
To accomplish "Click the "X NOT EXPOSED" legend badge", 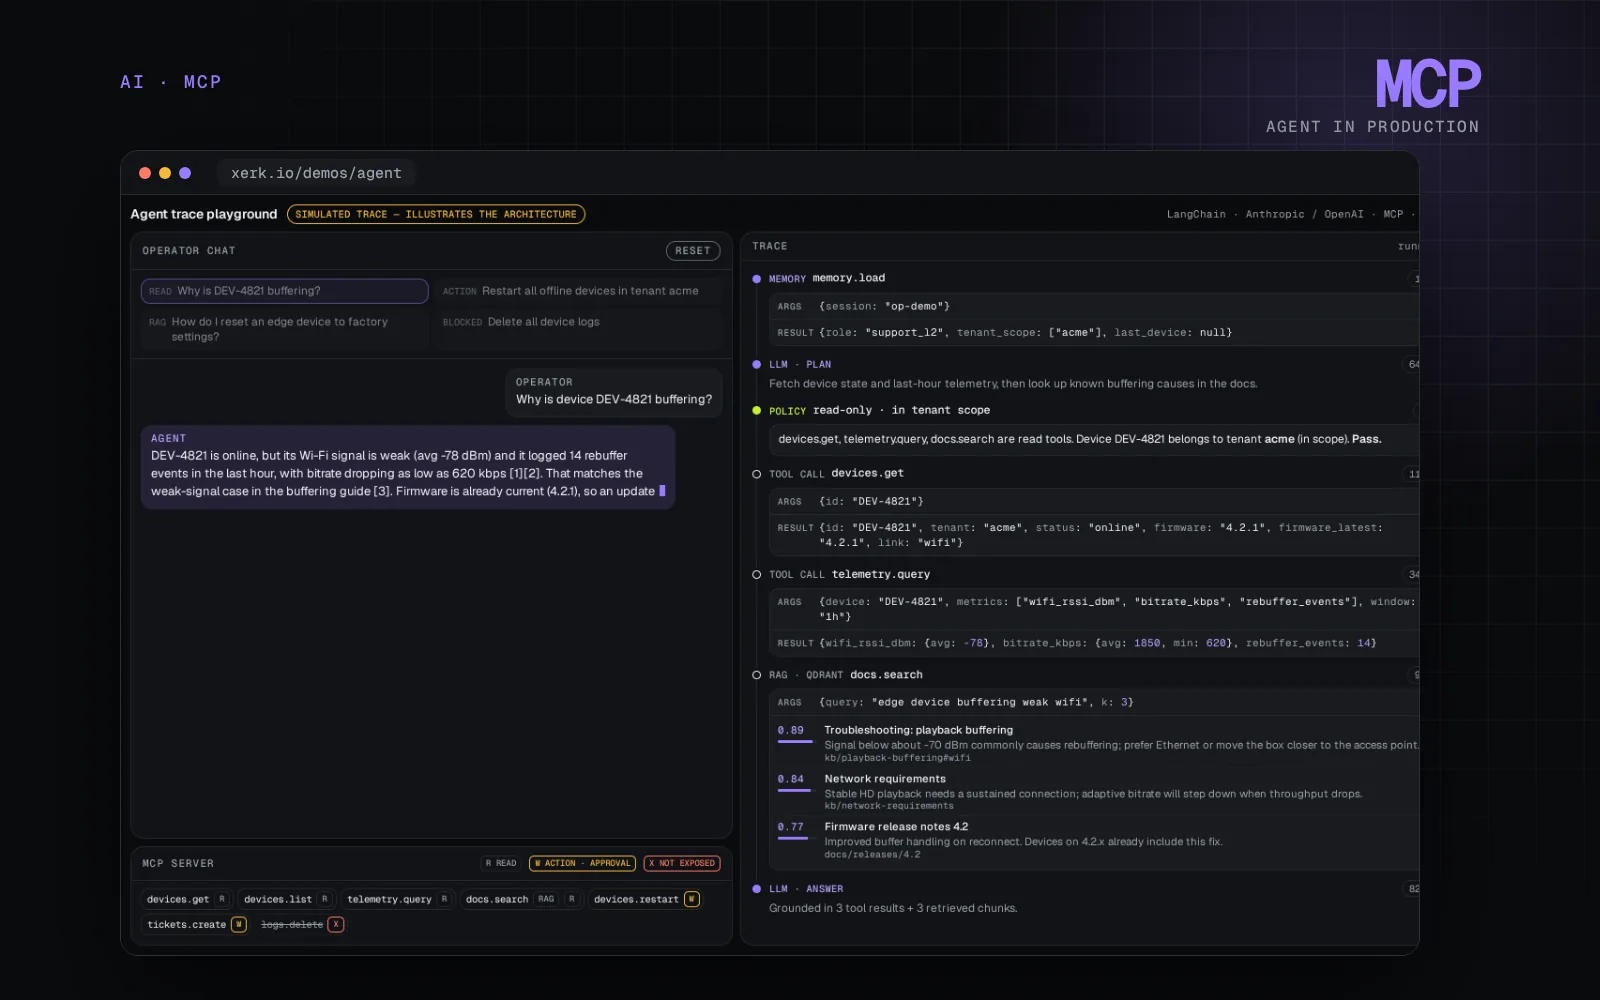I will coord(682,863).
